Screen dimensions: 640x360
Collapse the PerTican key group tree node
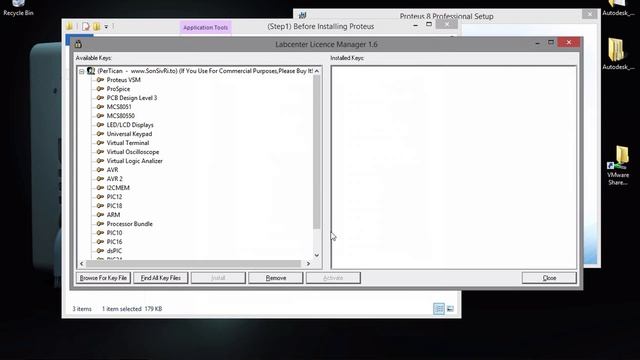[x=82, y=71]
